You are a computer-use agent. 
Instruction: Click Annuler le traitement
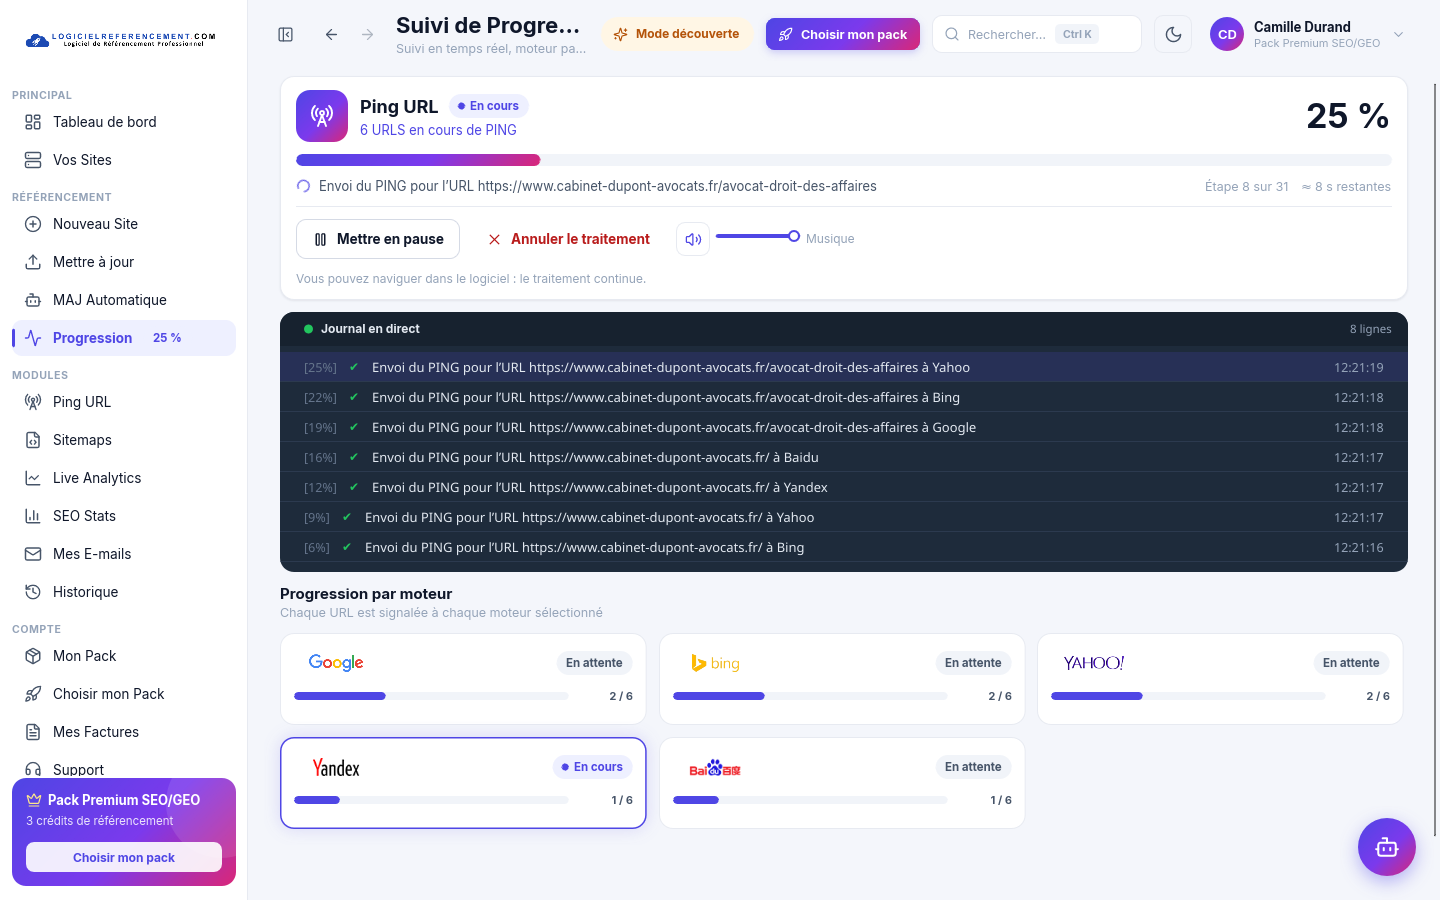click(x=569, y=239)
